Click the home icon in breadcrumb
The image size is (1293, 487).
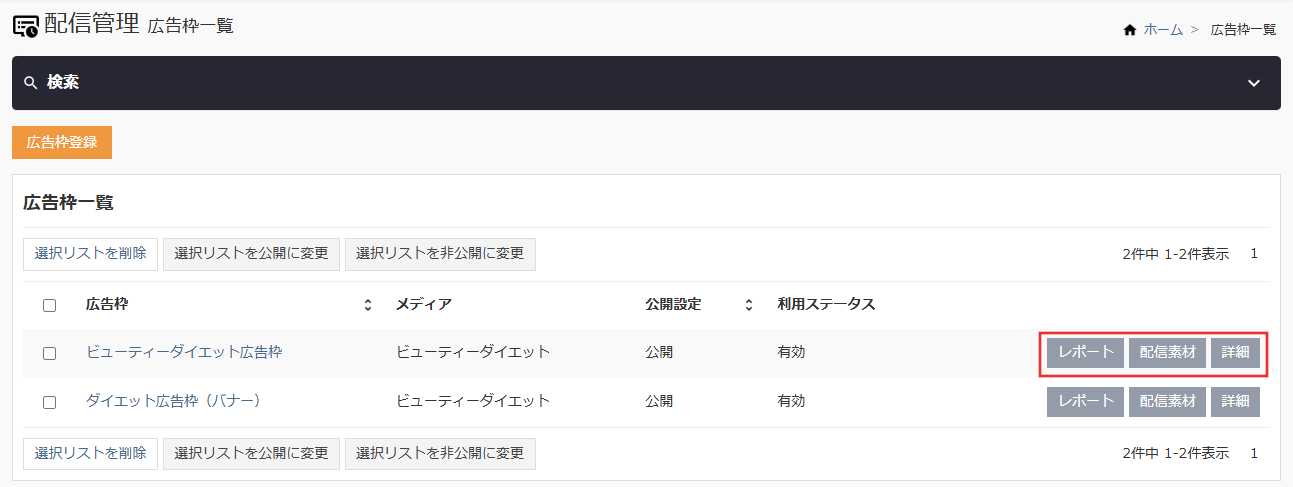tap(1130, 30)
